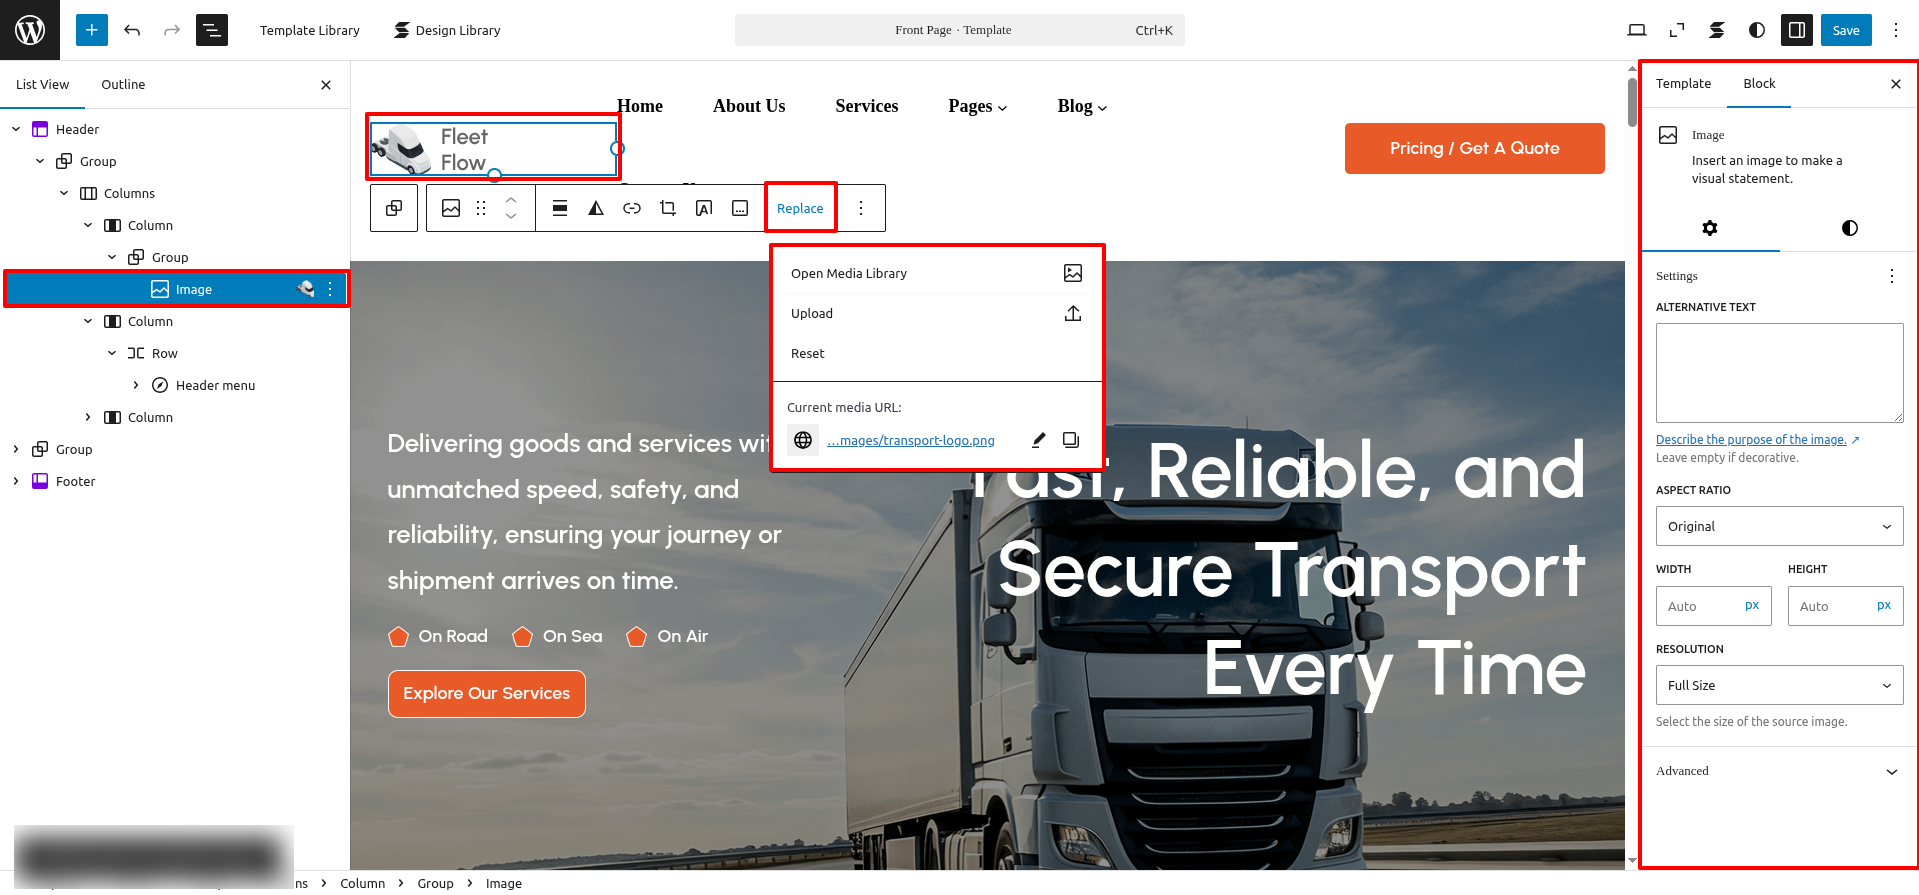This screenshot has height=895, width=1919.
Task: Toggle the styles half-circle icon in top bar
Action: (1757, 30)
